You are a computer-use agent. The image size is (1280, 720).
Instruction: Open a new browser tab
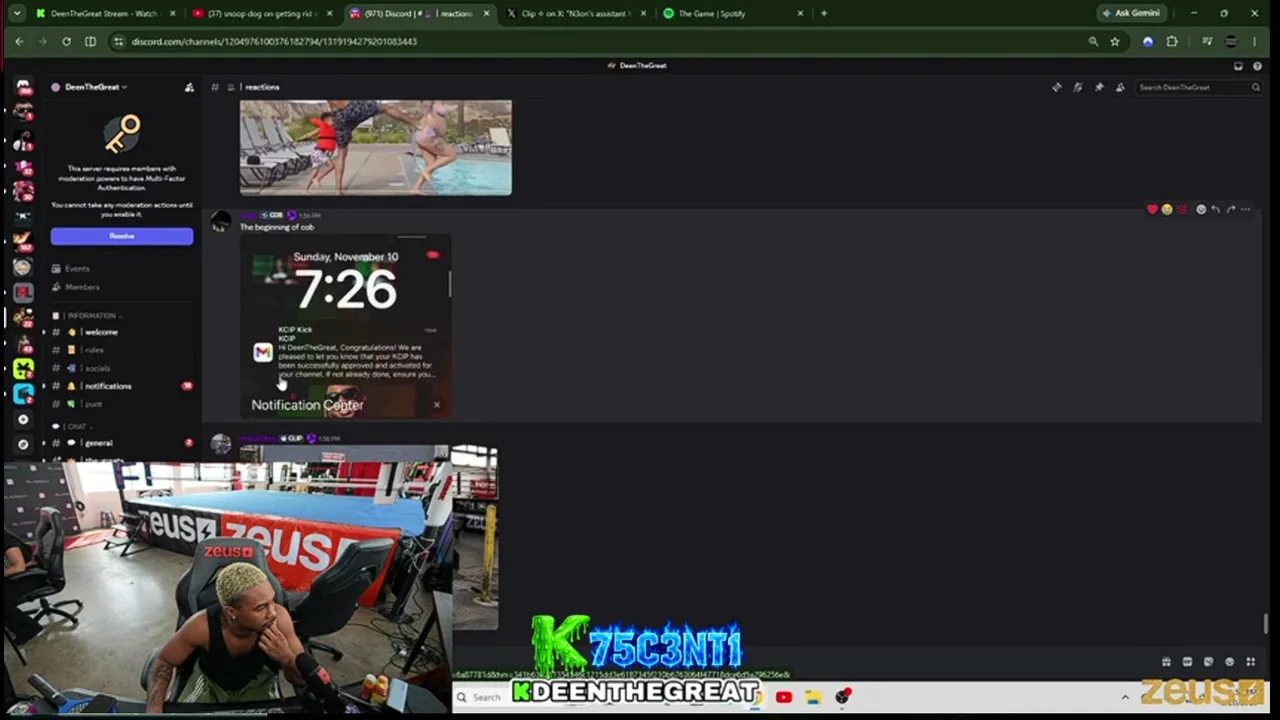pyautogui.click(x=823, y=13)
